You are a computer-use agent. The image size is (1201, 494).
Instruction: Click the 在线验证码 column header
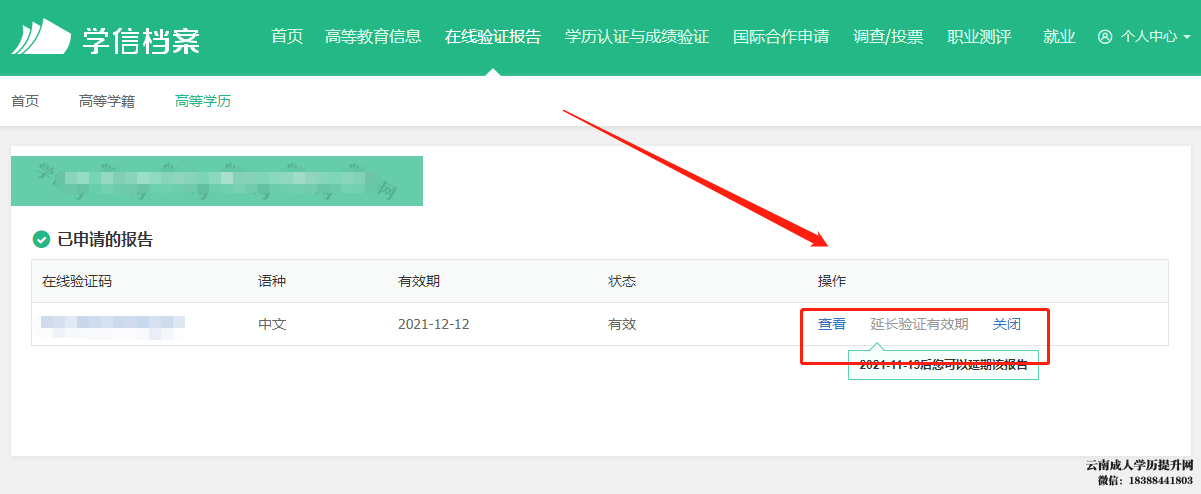click(x=77, y=281)
